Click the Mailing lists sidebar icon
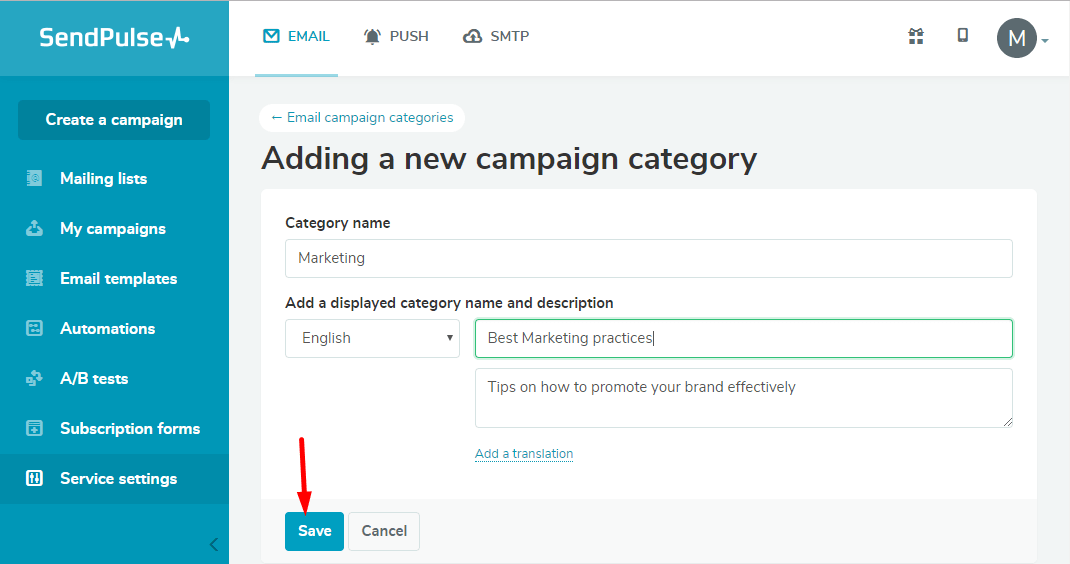The height and width of the screenshot is (564, 1070). tap(34, 178)
